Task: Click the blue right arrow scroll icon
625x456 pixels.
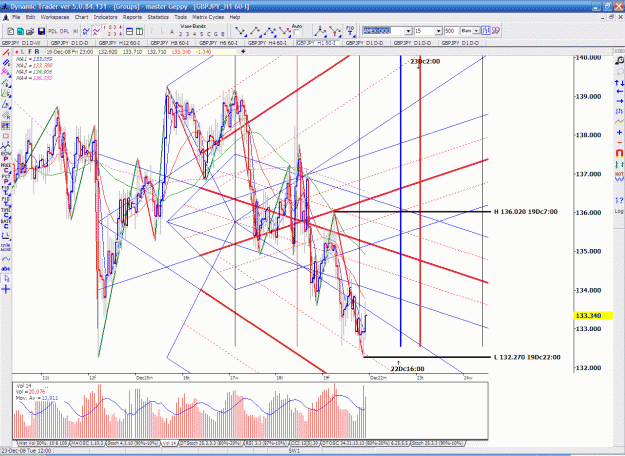Action: click(x=619, y=101)
